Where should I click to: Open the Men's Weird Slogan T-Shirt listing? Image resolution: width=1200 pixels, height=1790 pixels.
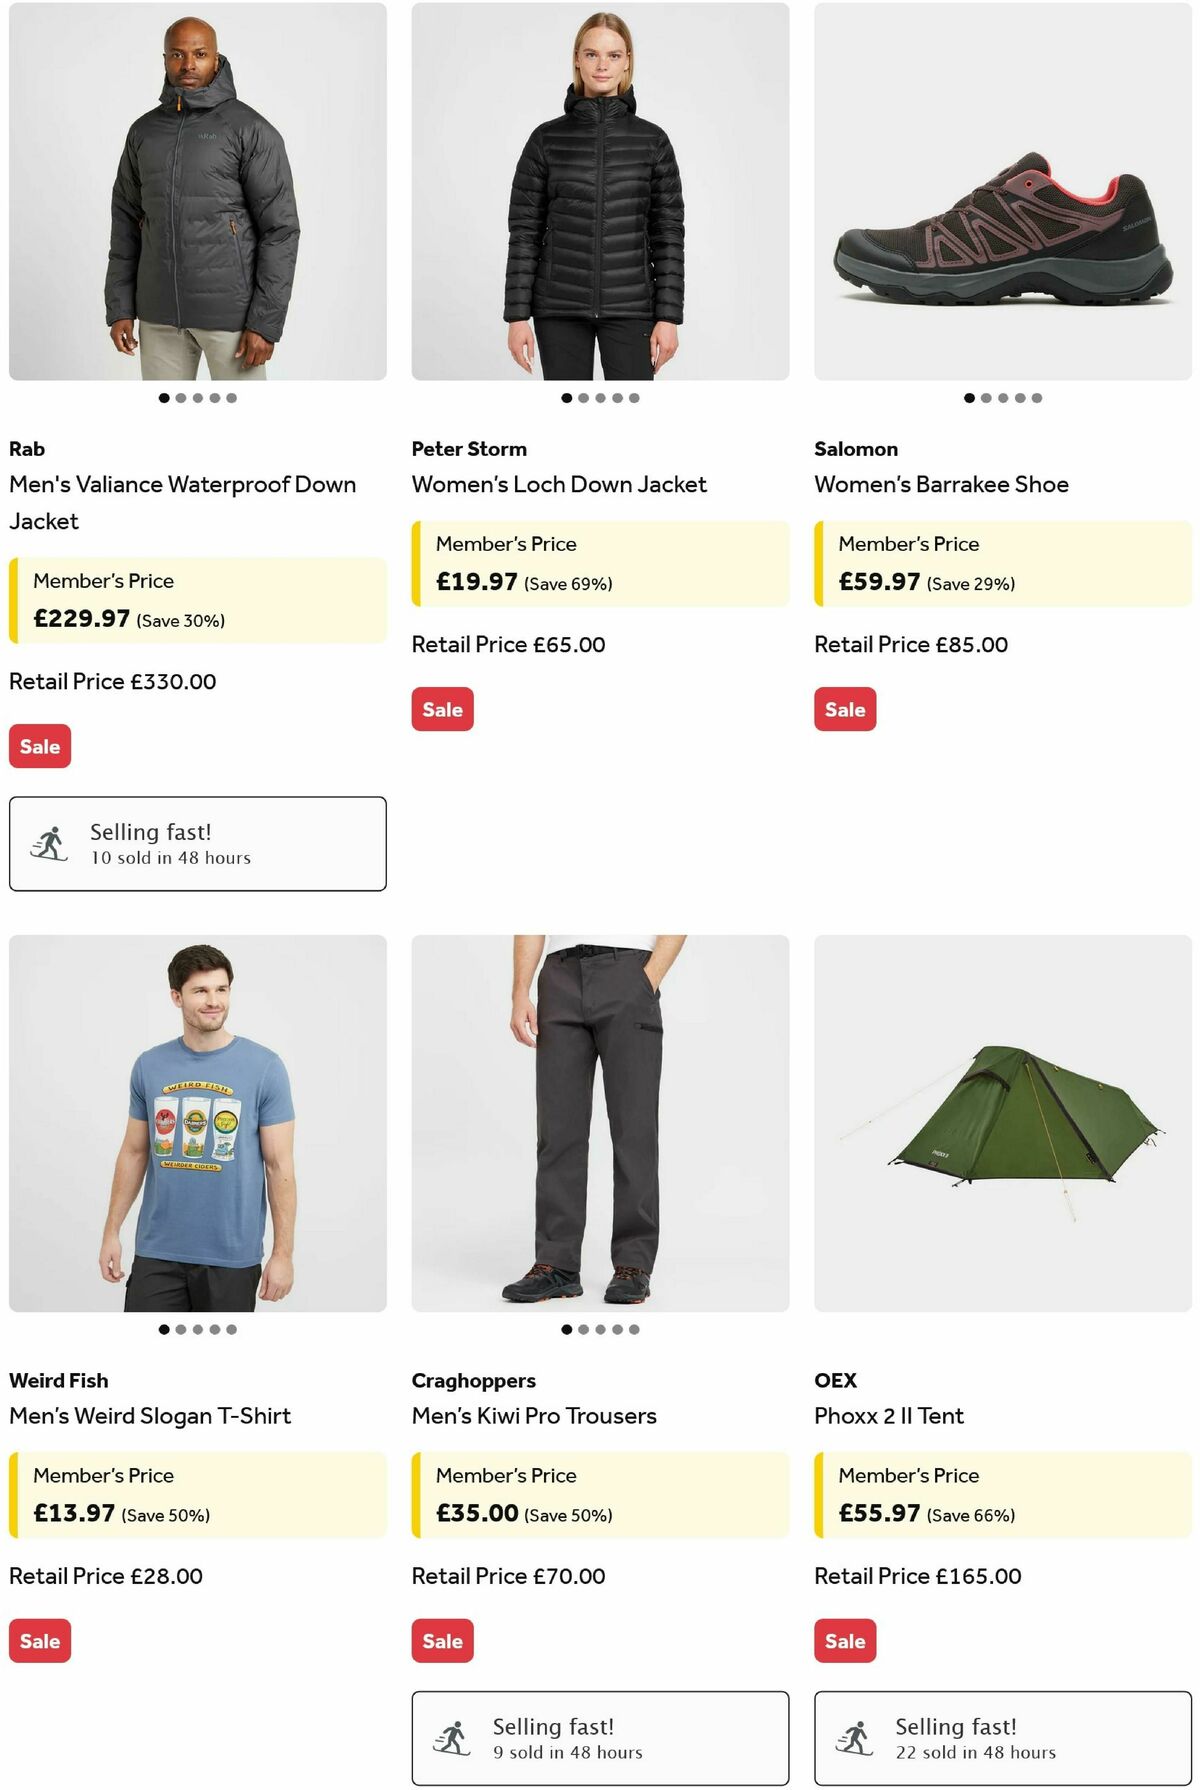[150, 1416]
